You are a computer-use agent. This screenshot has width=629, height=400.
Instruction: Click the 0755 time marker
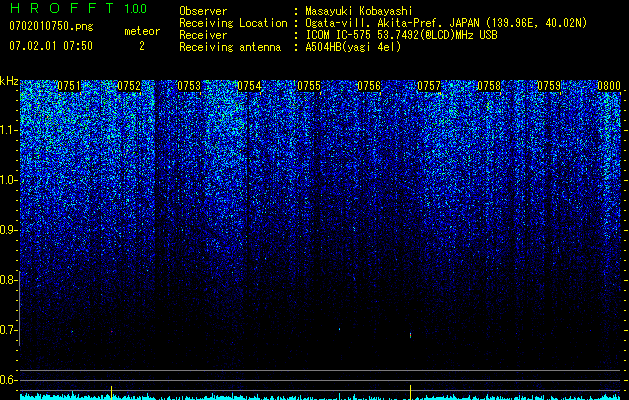pos(309,86)
